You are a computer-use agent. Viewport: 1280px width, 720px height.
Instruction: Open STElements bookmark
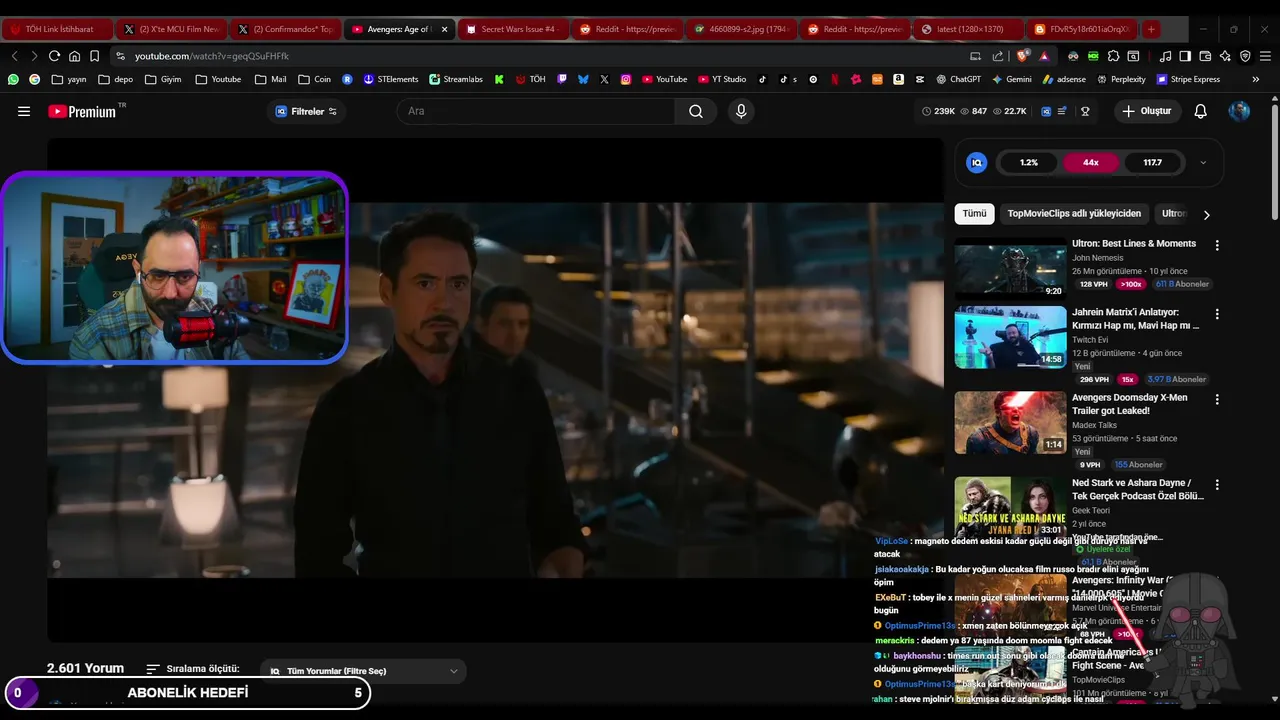coord(391,79)
